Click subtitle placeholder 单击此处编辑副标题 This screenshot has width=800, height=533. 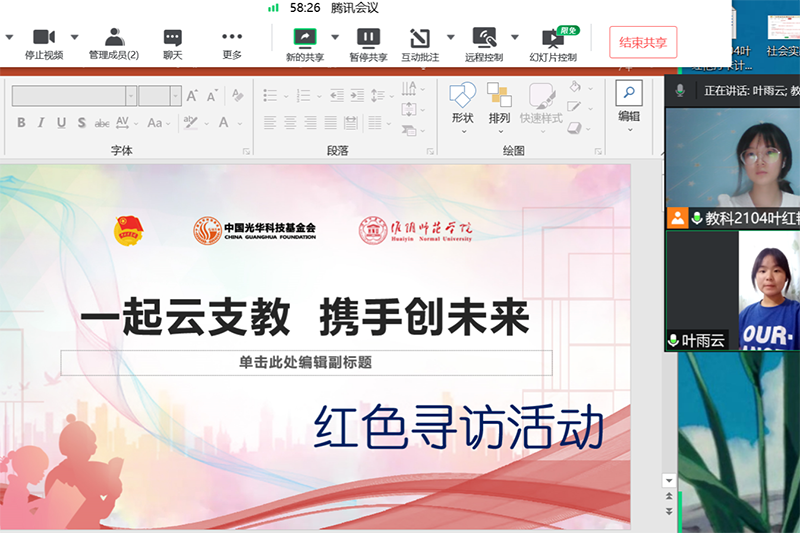click(x=306, y=362)
